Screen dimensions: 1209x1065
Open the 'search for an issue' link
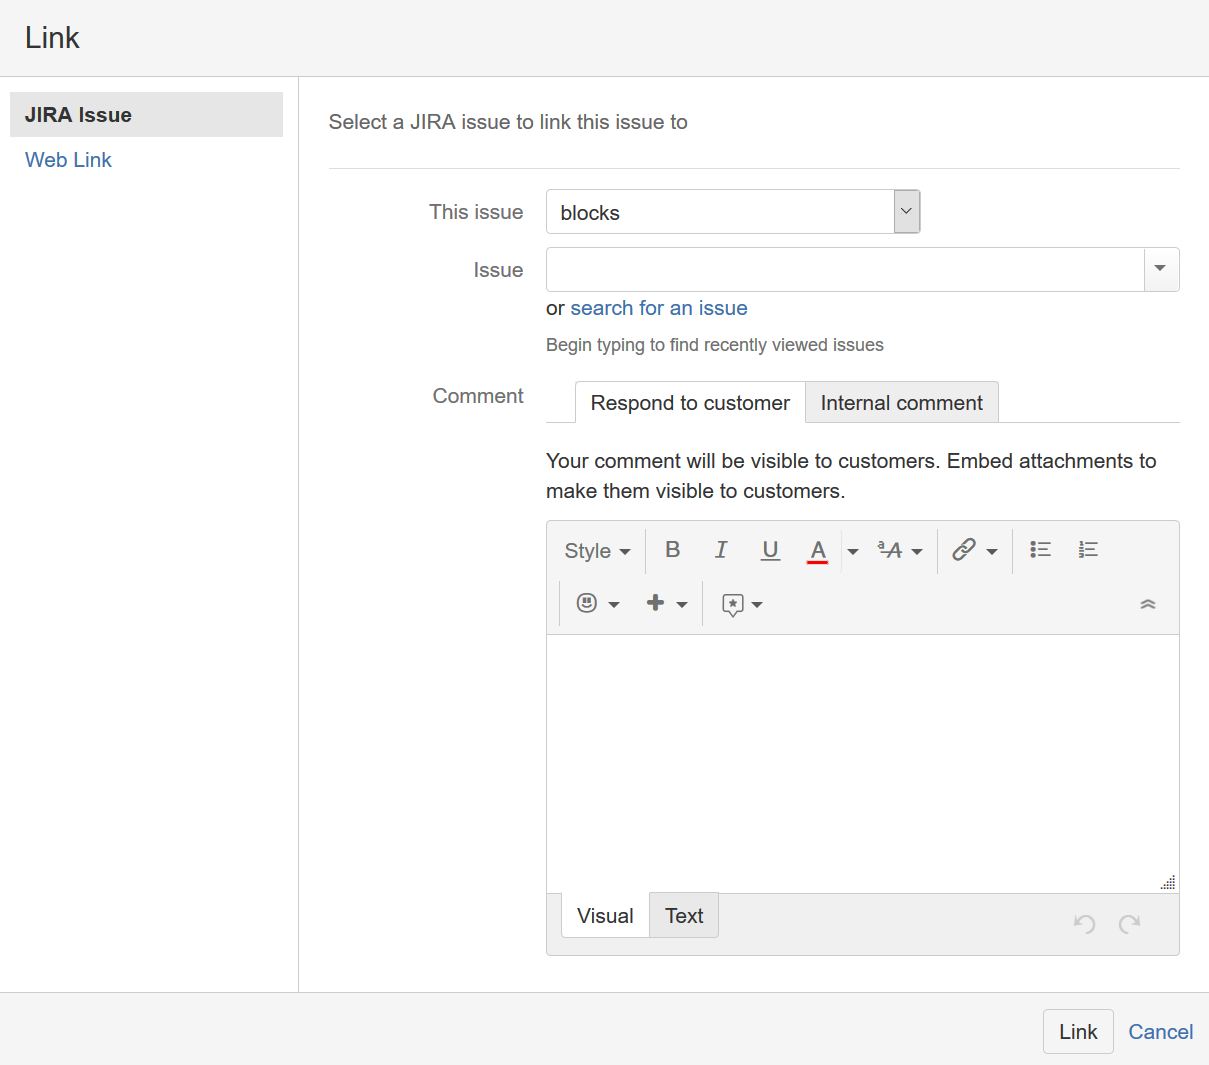tap(659, 308)
